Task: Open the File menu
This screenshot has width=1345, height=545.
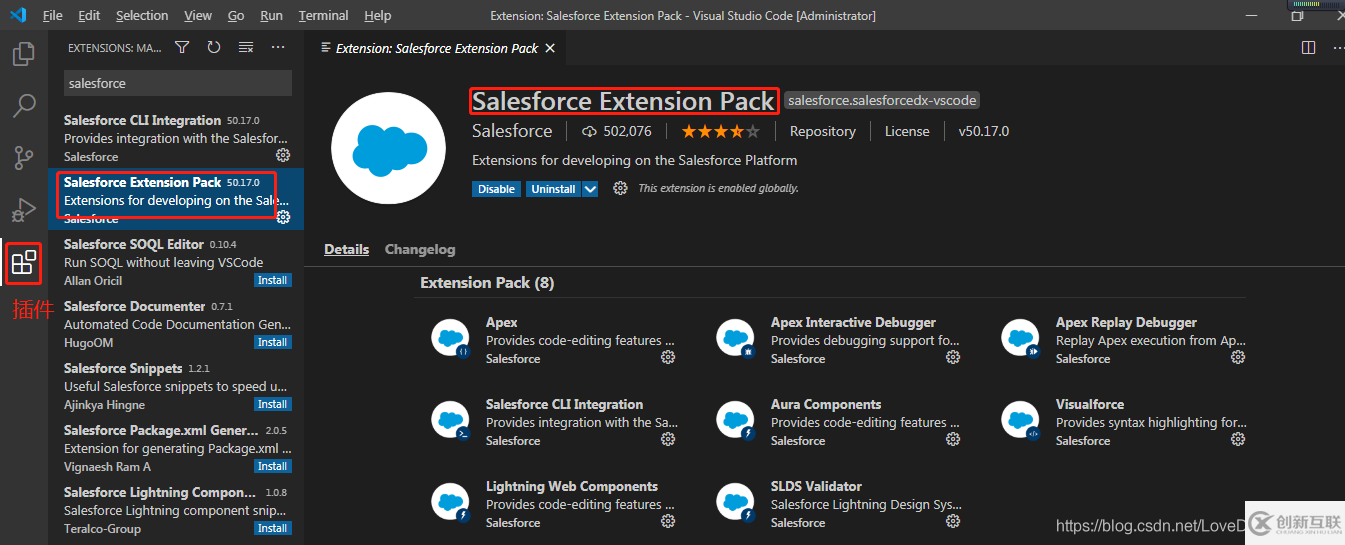Action: tap(52, 16)
